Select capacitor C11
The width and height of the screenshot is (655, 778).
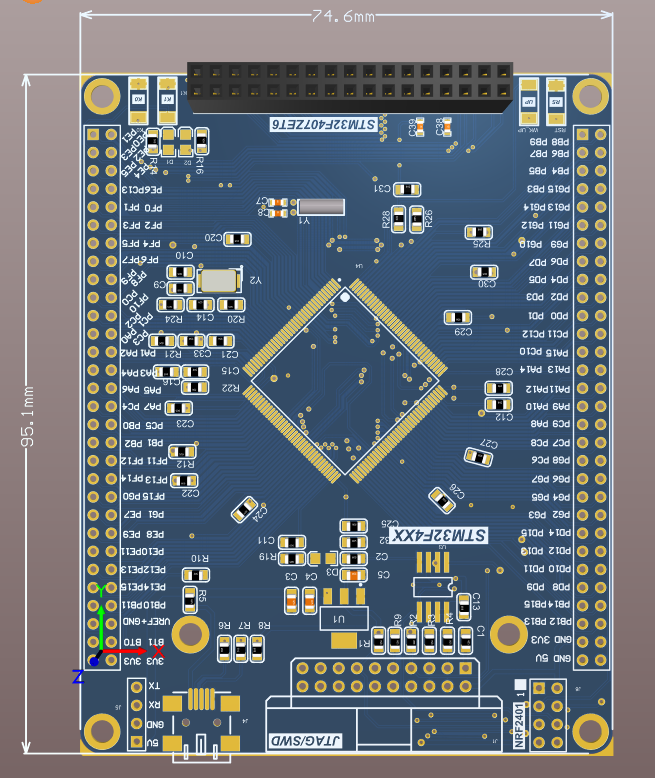pos(292,542)
